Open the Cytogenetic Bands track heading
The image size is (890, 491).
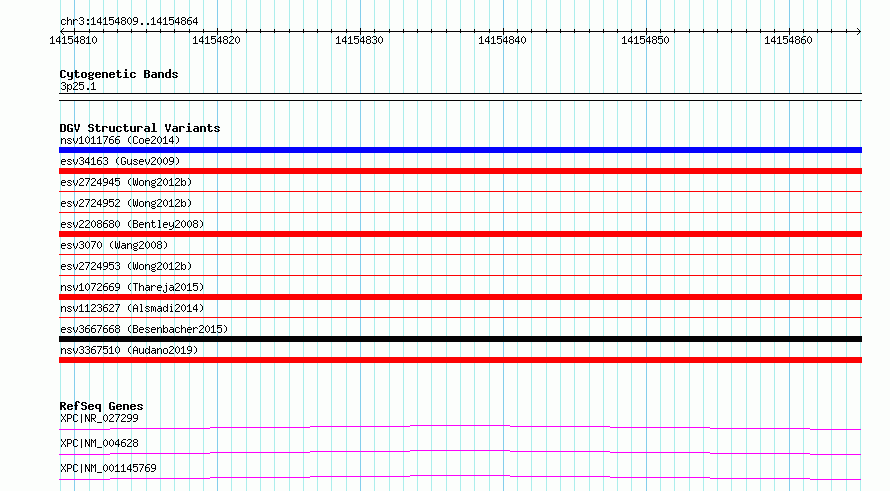click(x=119, y=74)
